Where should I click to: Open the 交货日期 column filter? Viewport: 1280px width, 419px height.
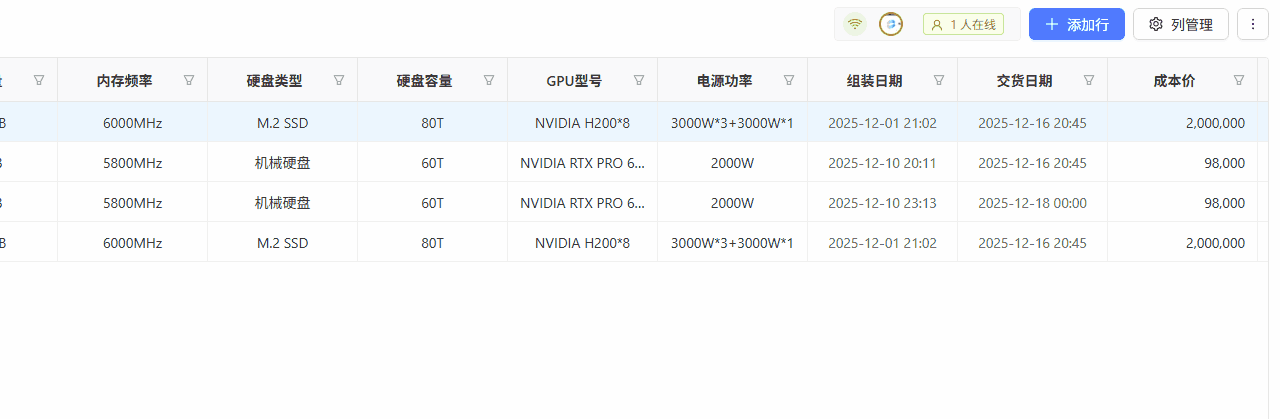(1089, 80)
